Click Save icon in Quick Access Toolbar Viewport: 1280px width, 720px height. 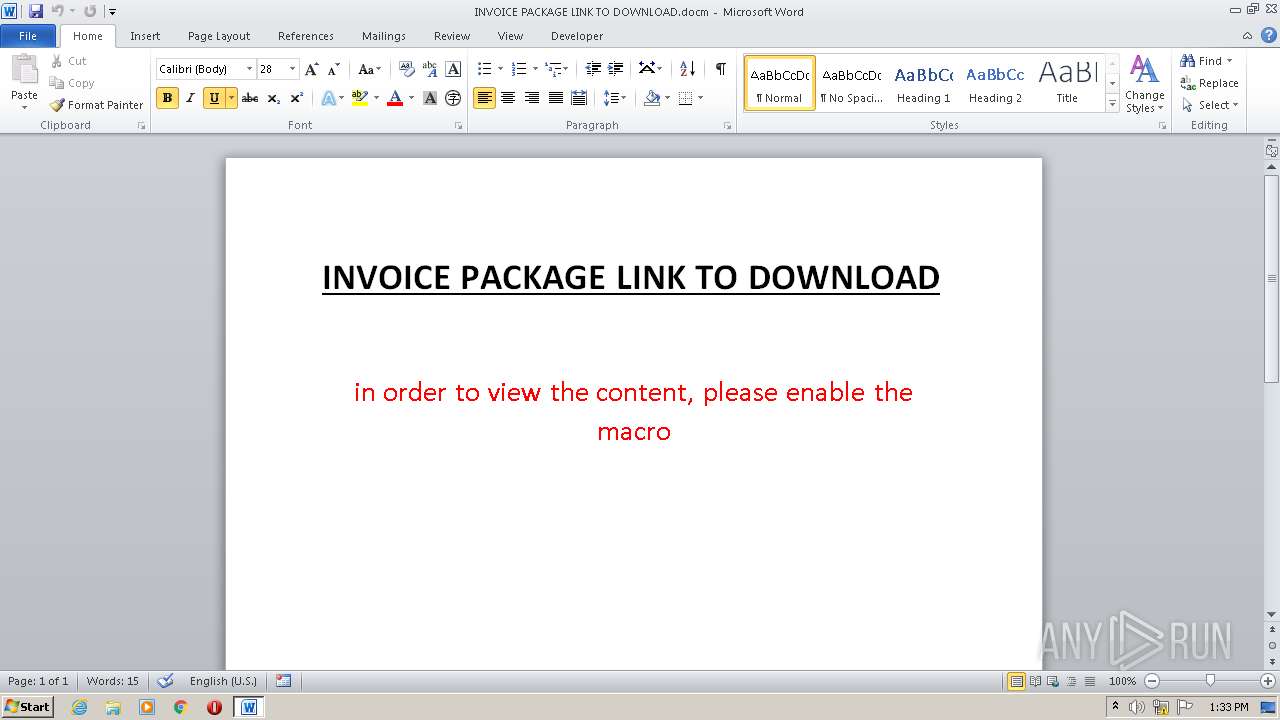click(36, 11)
